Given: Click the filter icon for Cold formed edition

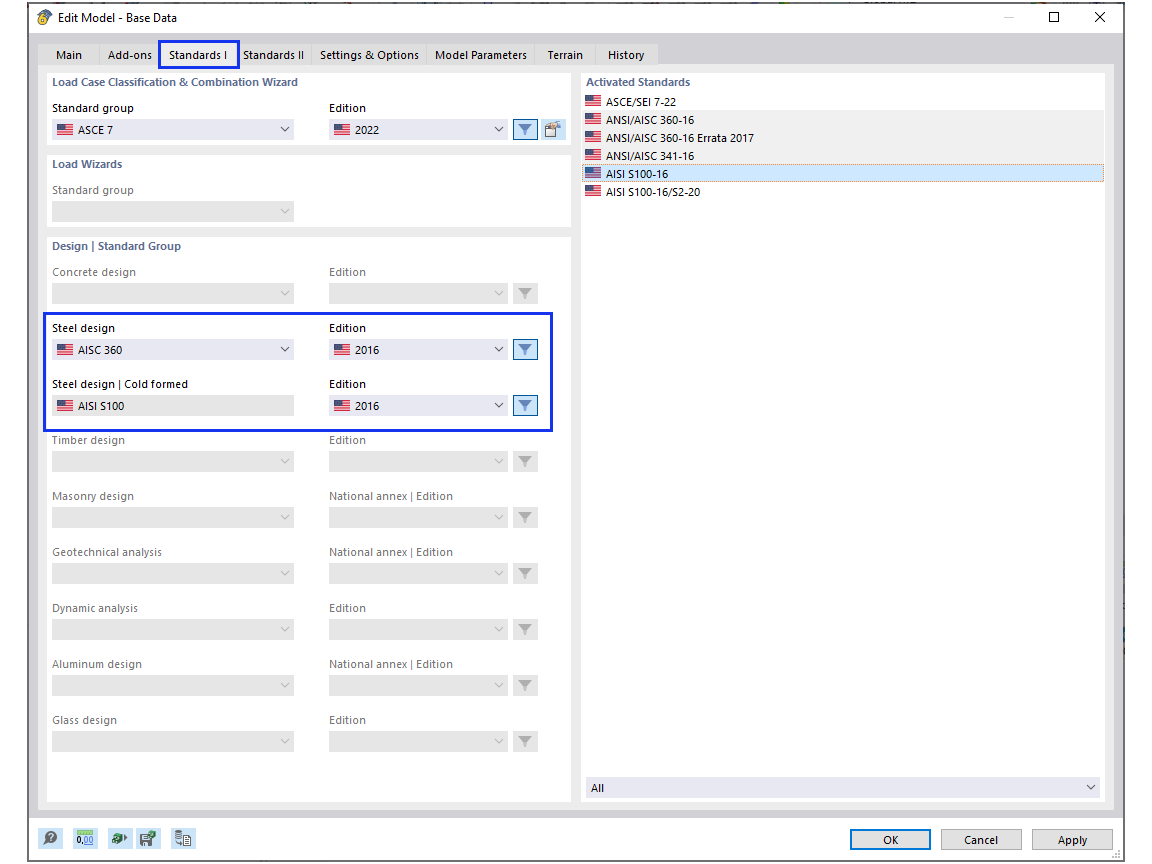Looking at the screenshot, I should 525,406.
